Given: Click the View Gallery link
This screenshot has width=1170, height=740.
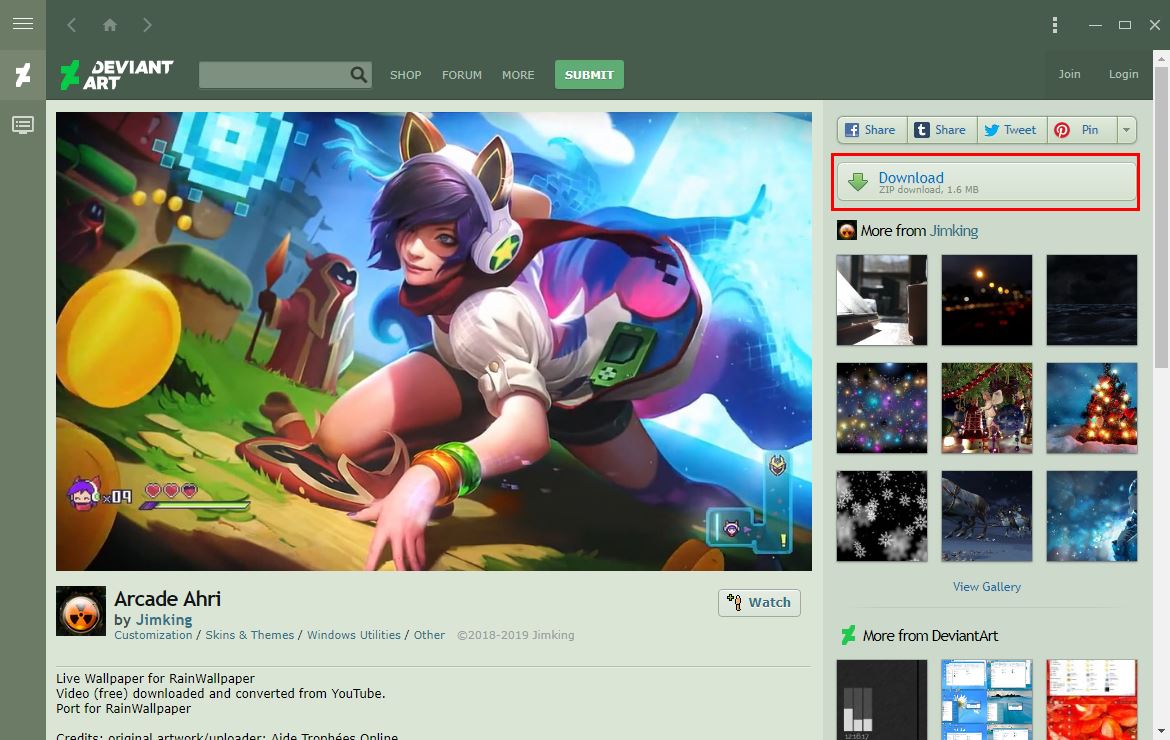Looking at the screenshot, I should [986, 587].
